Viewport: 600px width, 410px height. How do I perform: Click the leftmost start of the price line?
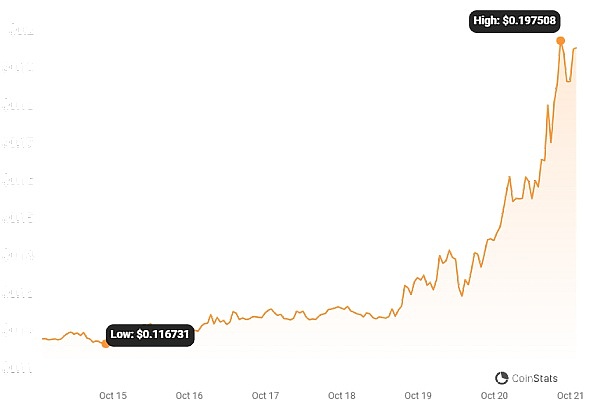pyautogui.click(x=43, y=339)
